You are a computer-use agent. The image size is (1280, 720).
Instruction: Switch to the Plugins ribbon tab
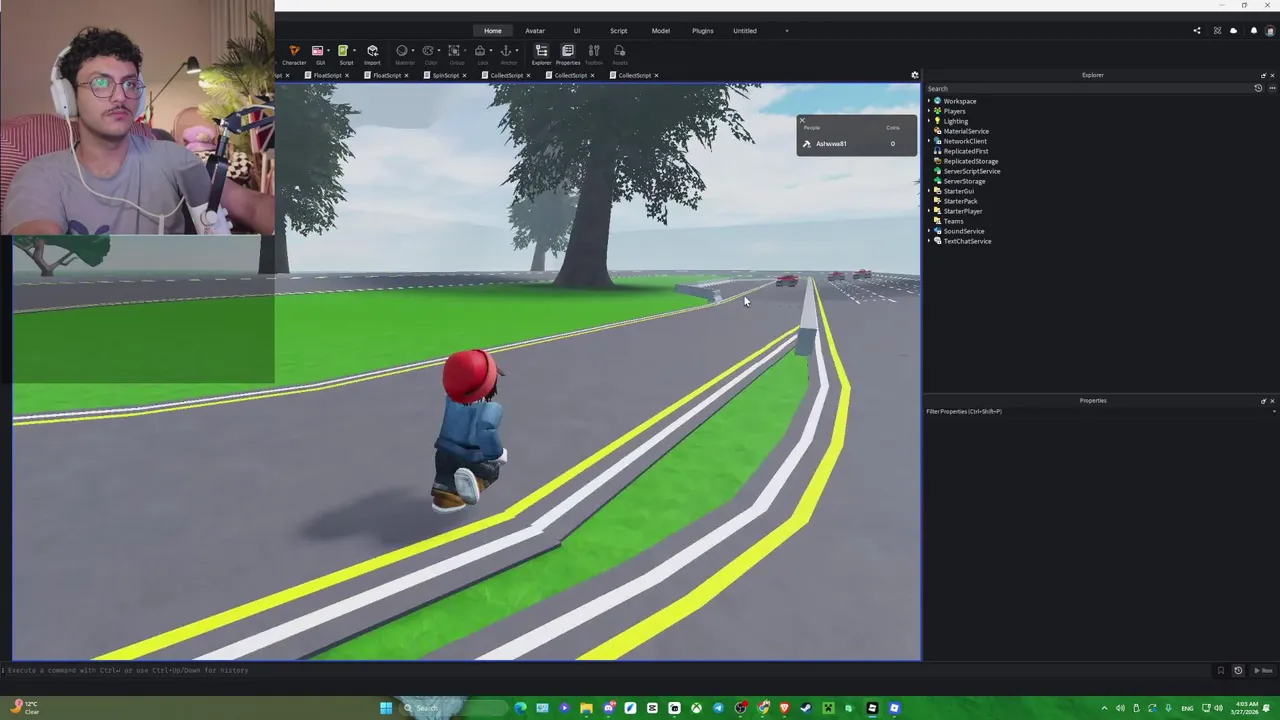[x=703, y=31]
